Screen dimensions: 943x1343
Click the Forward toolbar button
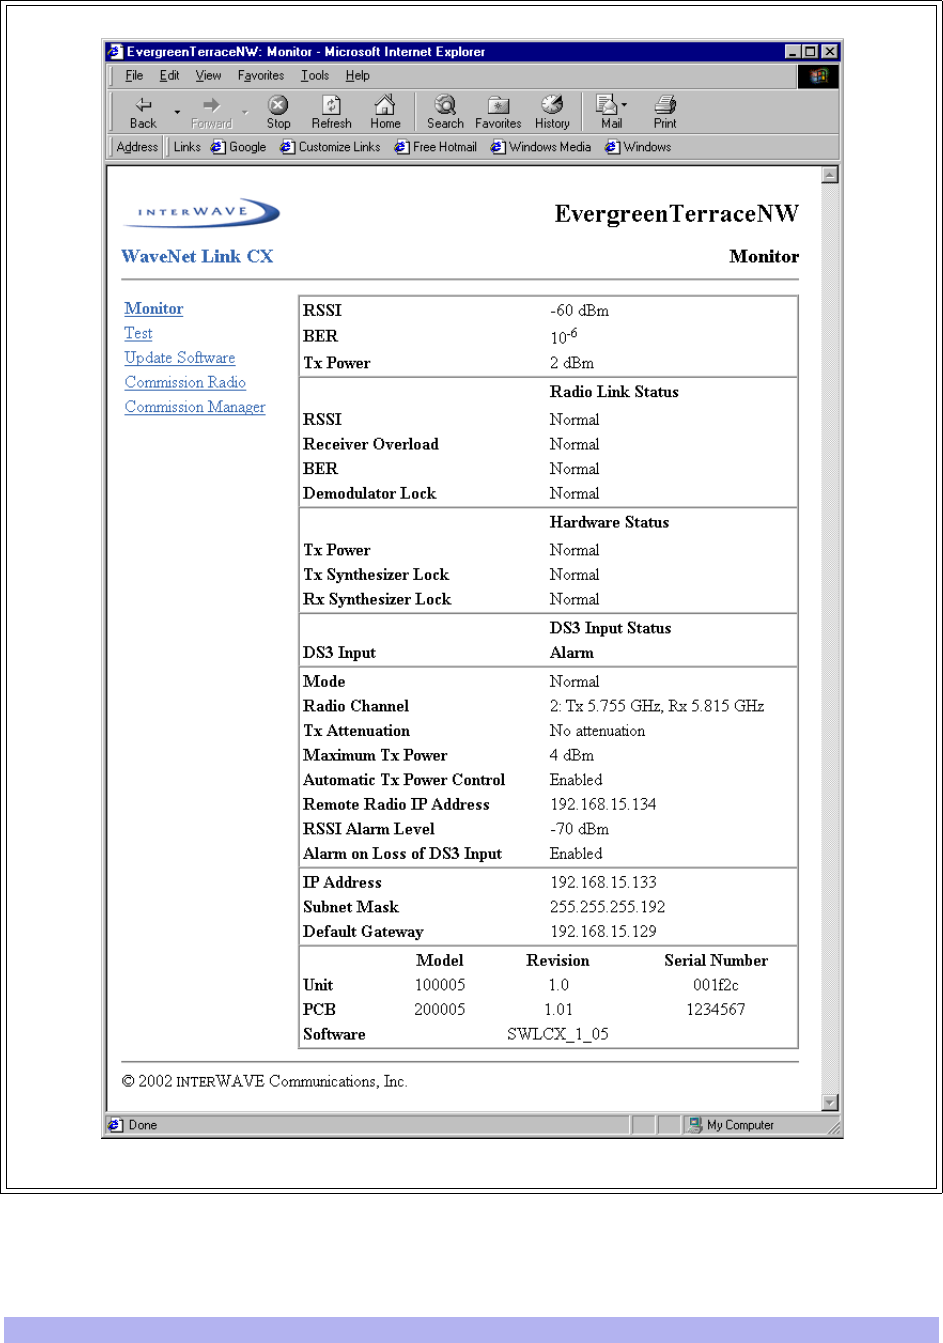211,112
